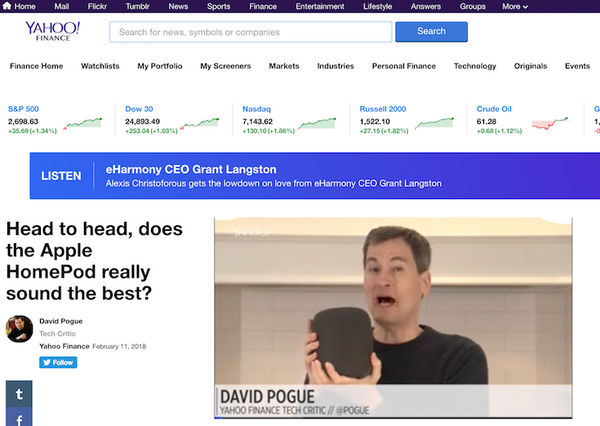600x426 pixels.
Task: Open the S&P 500 mini chart
Action: coord(83,123)
